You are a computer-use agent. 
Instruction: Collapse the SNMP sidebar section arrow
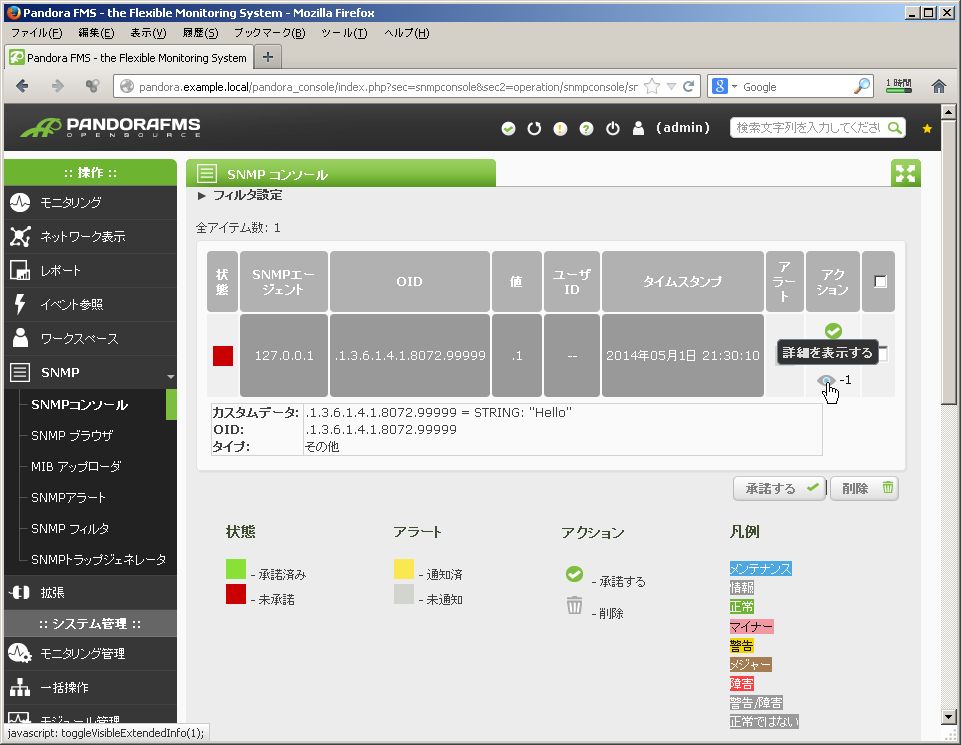(170, 376)
